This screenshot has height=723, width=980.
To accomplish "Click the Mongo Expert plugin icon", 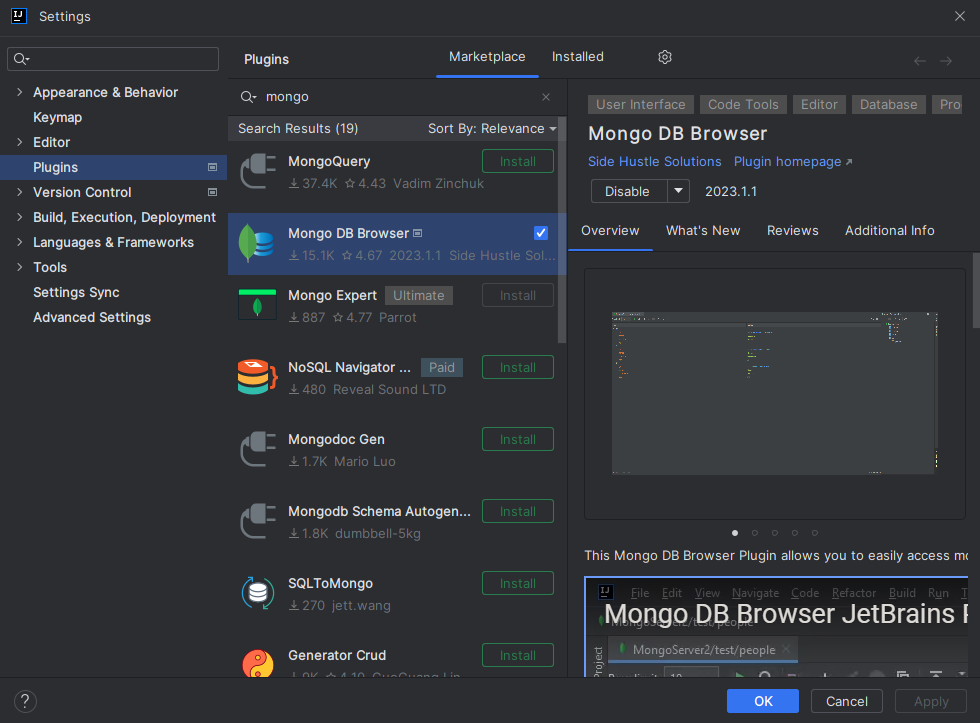I will [258, 304].
